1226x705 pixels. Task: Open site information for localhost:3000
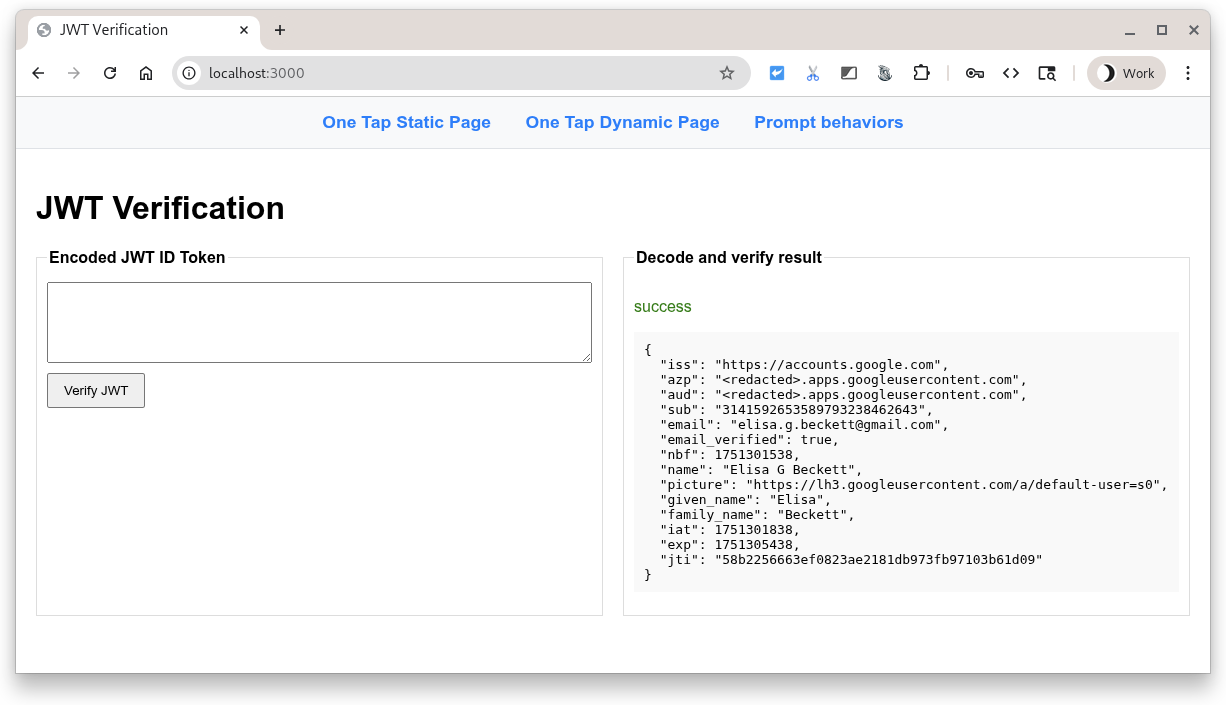[189, 73]
